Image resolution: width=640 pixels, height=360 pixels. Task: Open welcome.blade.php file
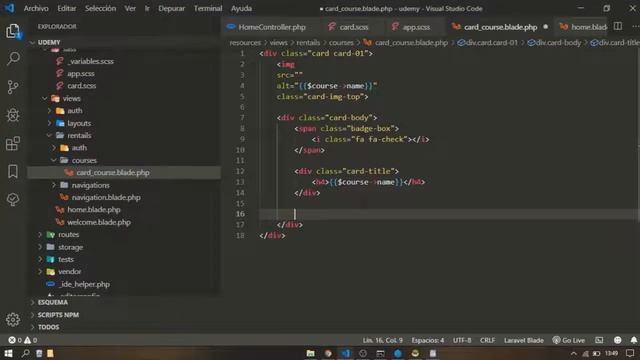pyautogui.click(x=99, y=222)
